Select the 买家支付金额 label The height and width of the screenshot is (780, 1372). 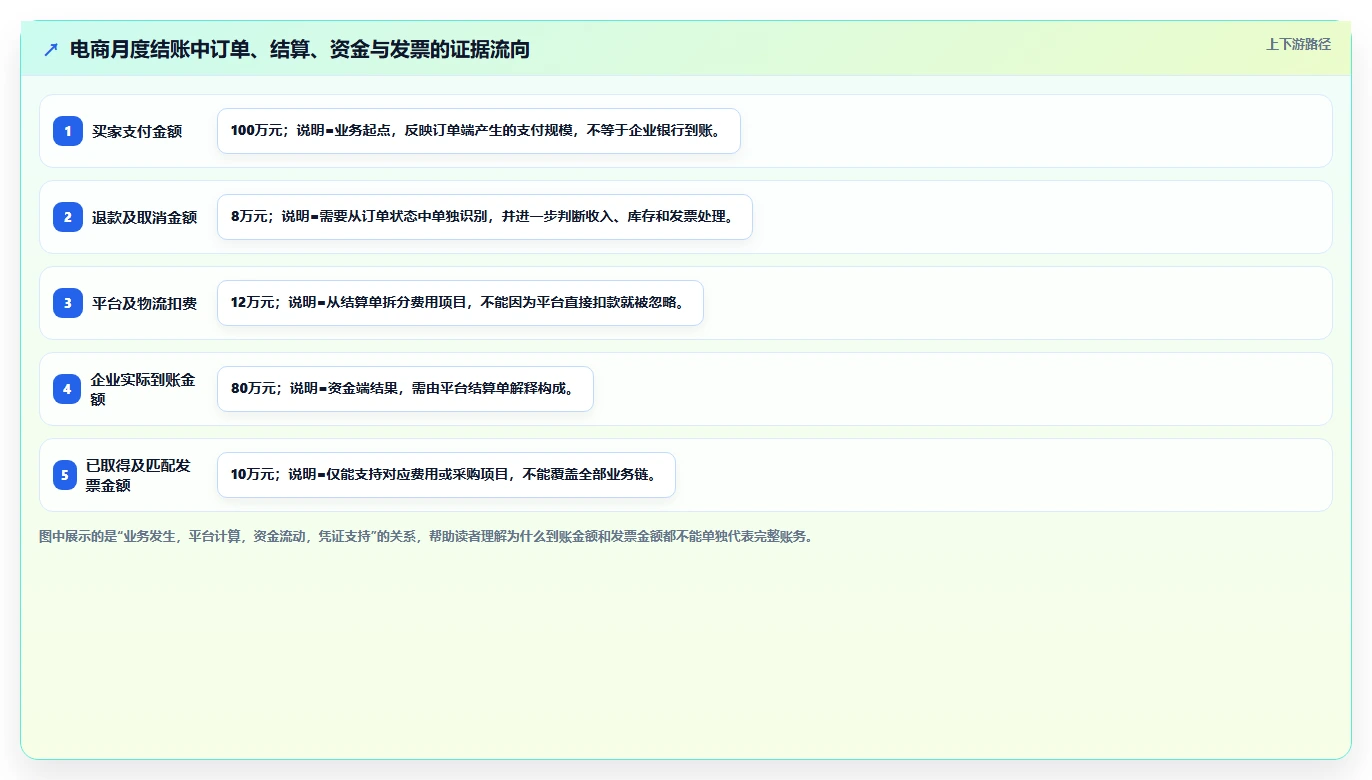(x=137, y=131)
